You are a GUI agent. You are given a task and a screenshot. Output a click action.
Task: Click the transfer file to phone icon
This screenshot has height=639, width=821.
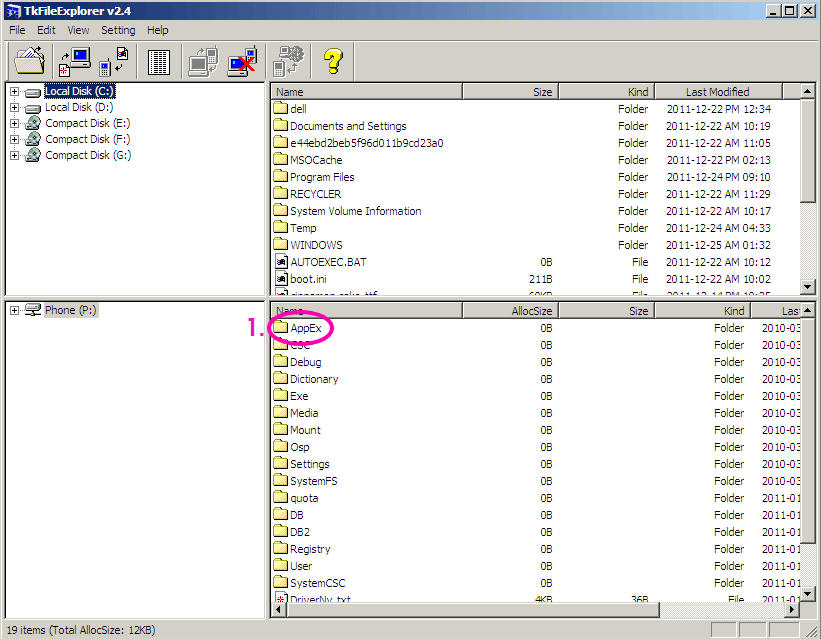coord(114,61)
